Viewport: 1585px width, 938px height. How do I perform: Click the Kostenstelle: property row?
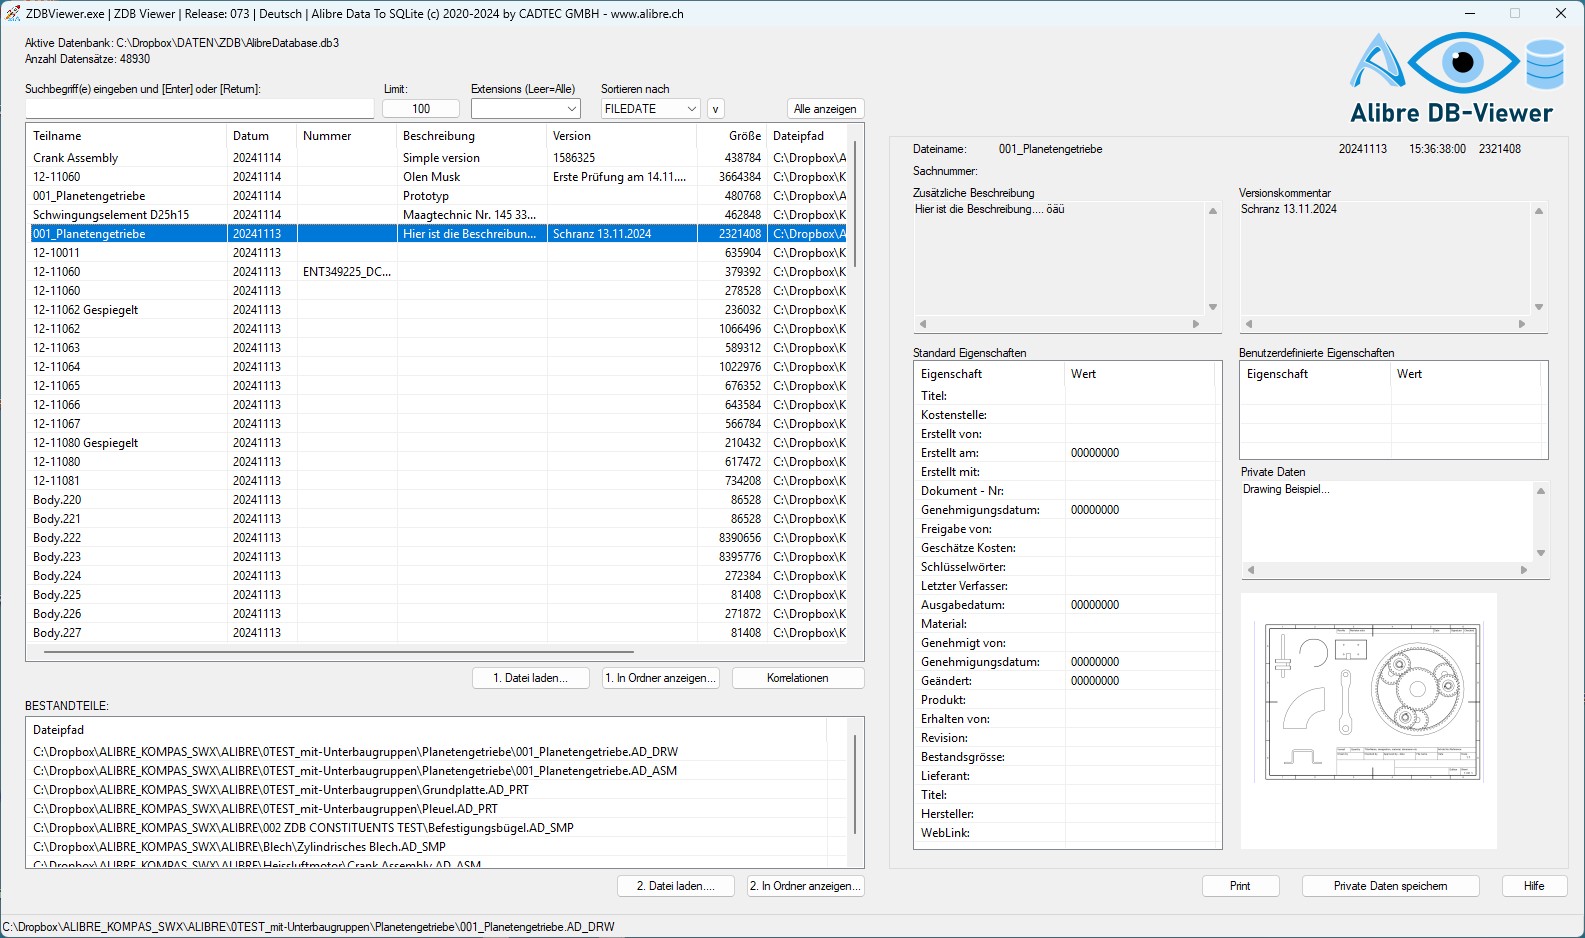click(1065, 415)
